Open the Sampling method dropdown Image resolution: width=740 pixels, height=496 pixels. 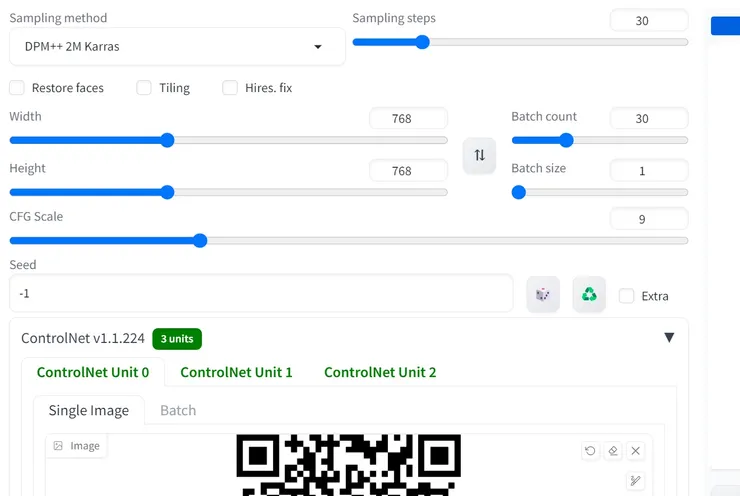(177, 46)
